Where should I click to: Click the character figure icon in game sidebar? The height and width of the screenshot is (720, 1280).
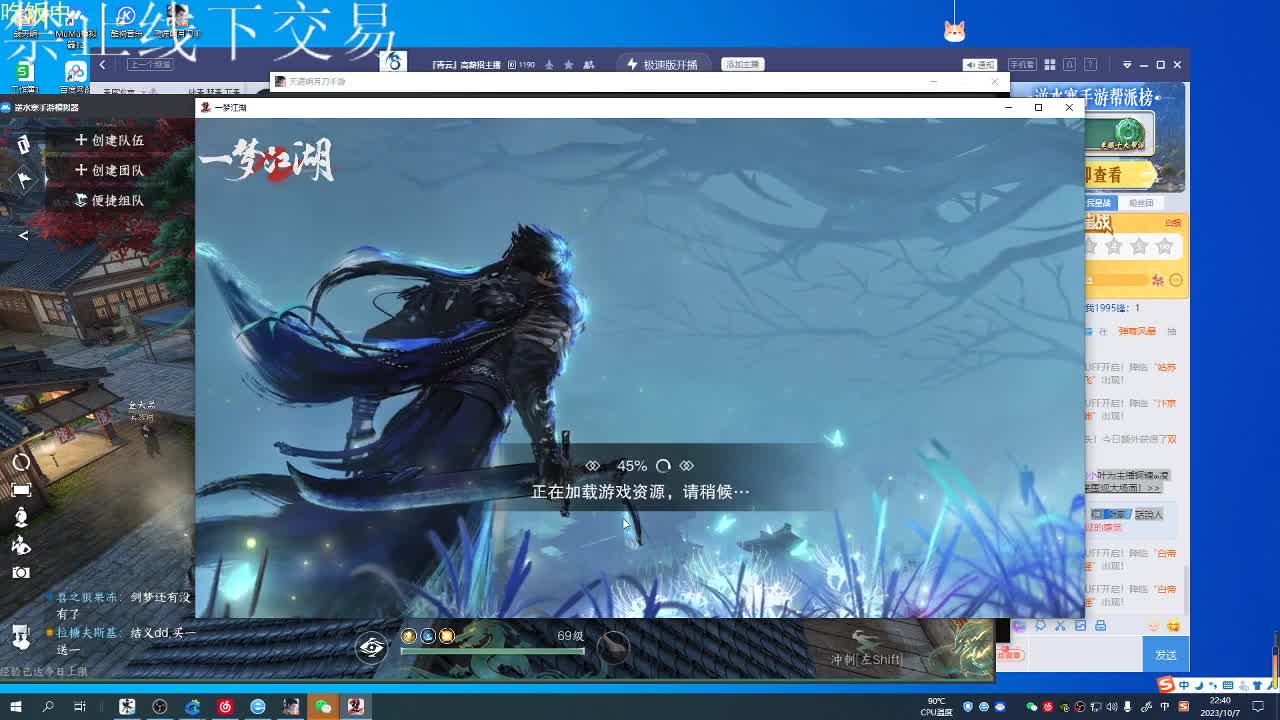[x=21, y=517]
